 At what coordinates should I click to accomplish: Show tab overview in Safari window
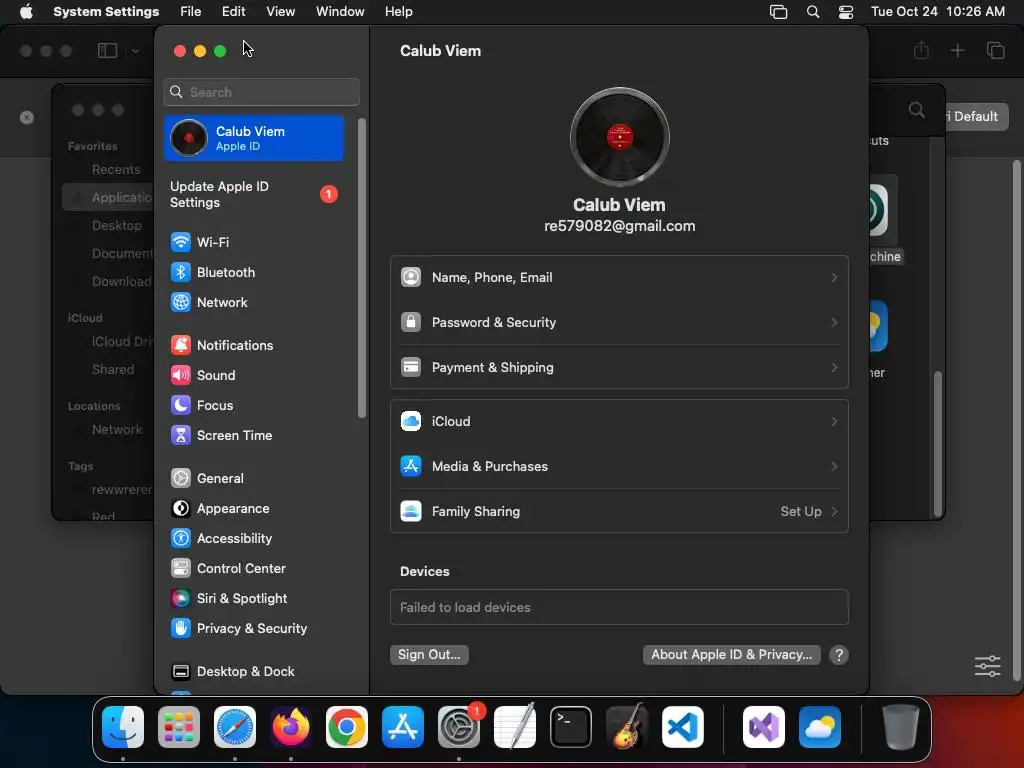pos(995,50)
